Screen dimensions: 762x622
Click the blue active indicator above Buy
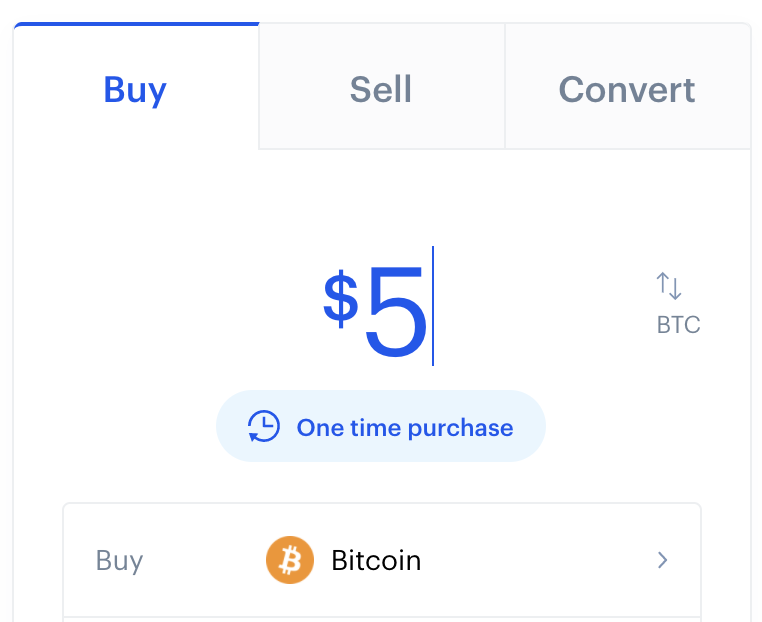pos(137,24)
